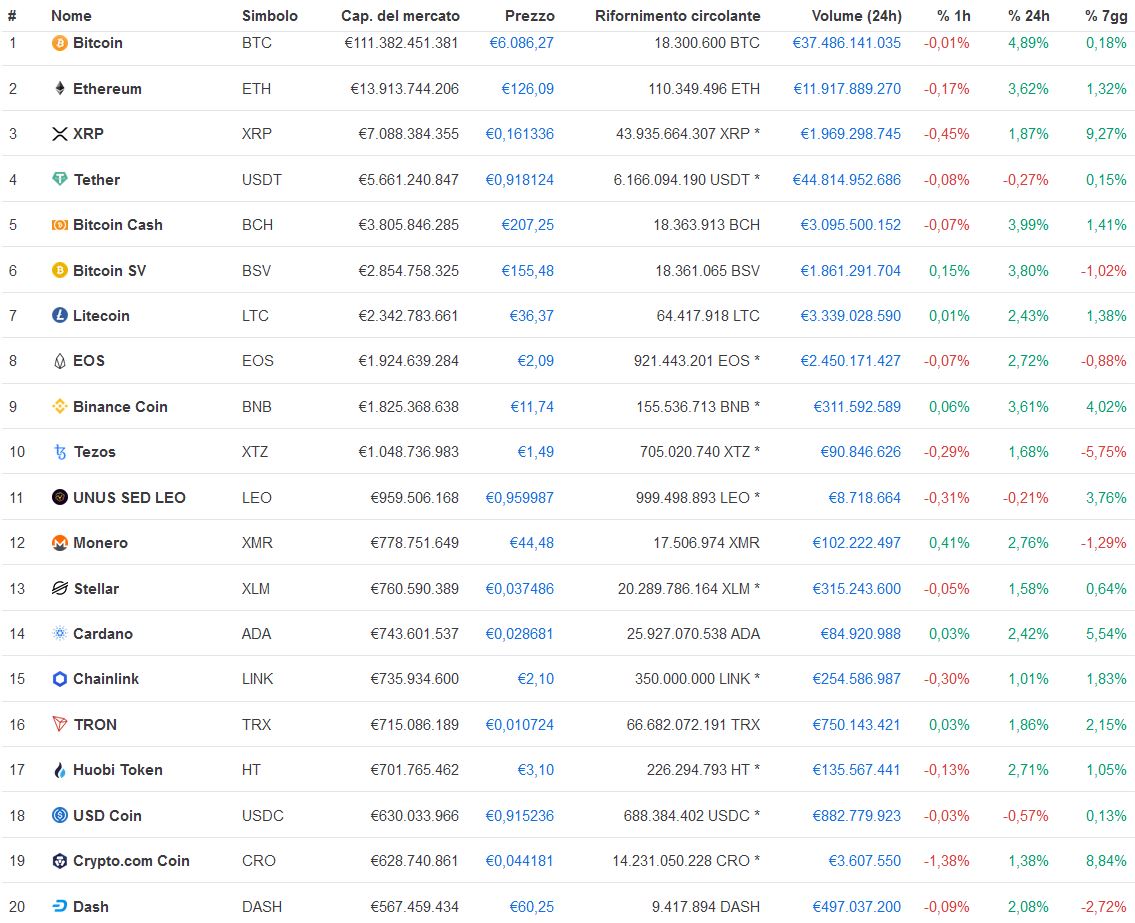The image size is (1135, 923).
Task: Sort by Cap. del mercato header
Action: pos(400,15)
